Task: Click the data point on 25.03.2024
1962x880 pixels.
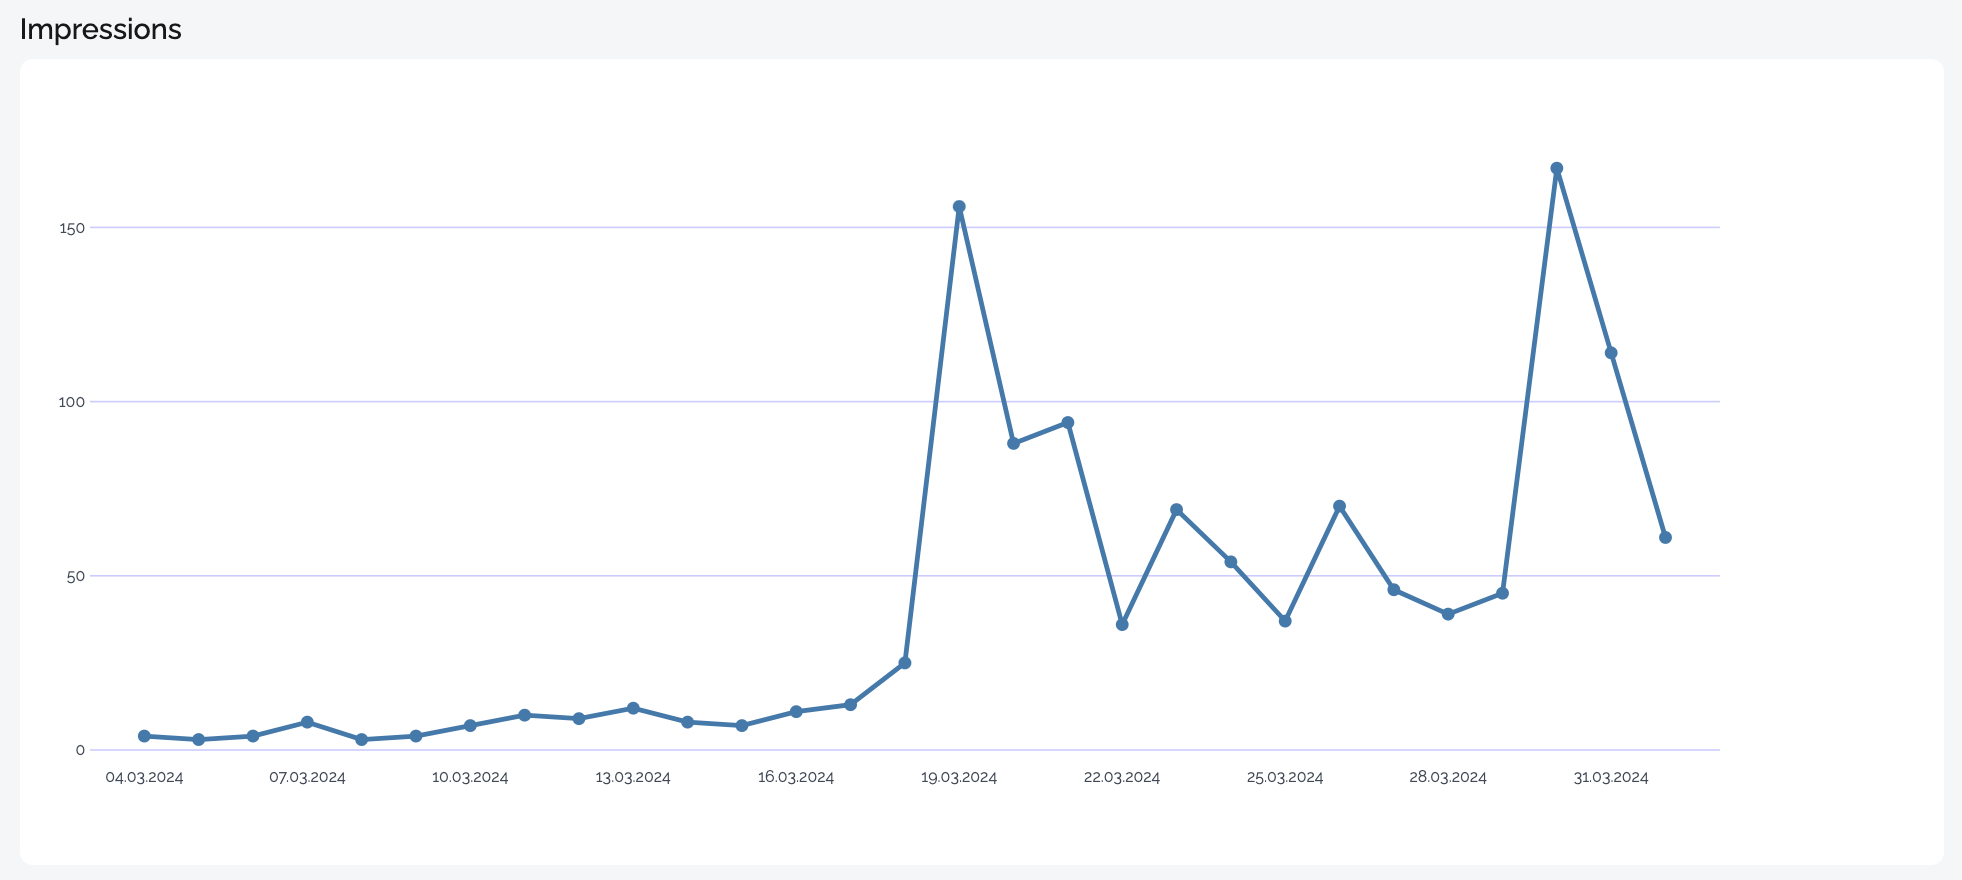Action: (1285, 621)
